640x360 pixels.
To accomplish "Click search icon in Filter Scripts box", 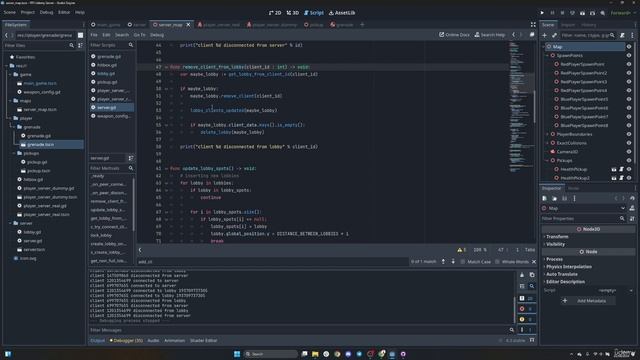I will pyautogui.click(x=131, y=45).
